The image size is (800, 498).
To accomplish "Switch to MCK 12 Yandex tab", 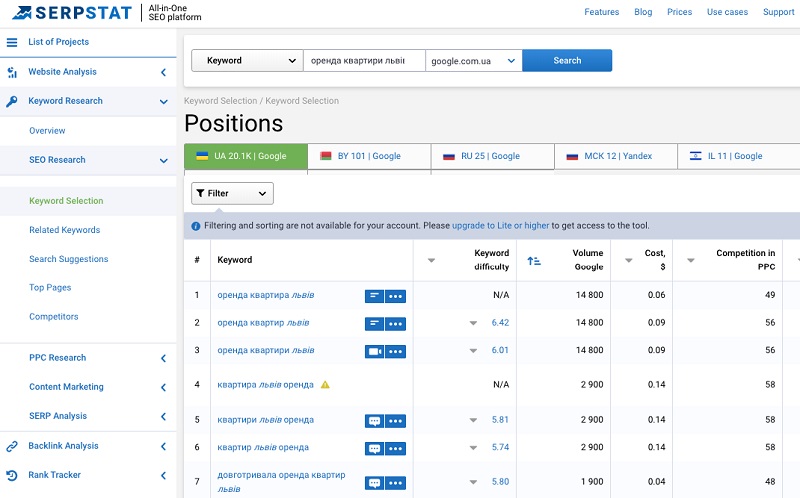I will 616,156.
